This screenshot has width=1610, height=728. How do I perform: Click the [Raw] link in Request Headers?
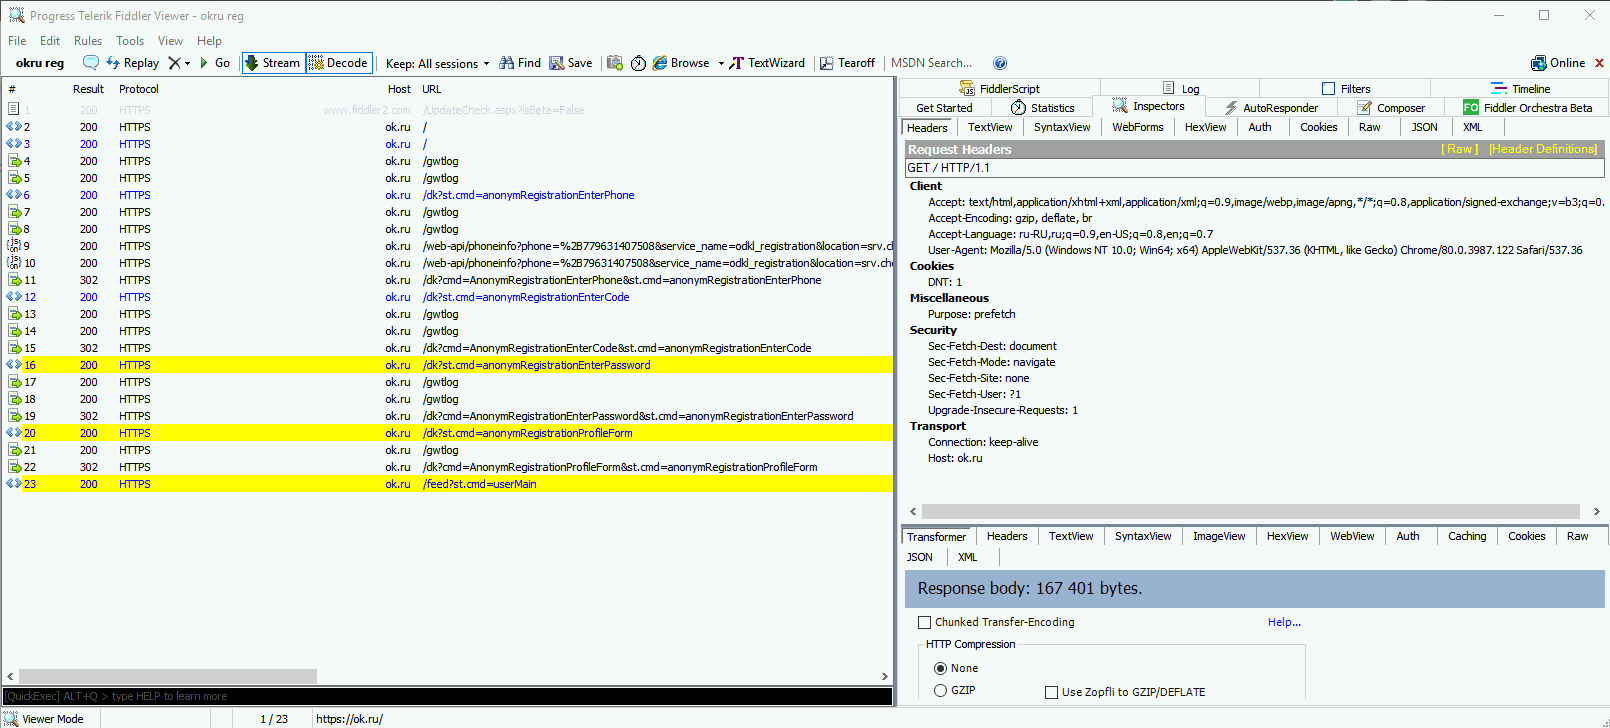click(x=1460, y=149)
